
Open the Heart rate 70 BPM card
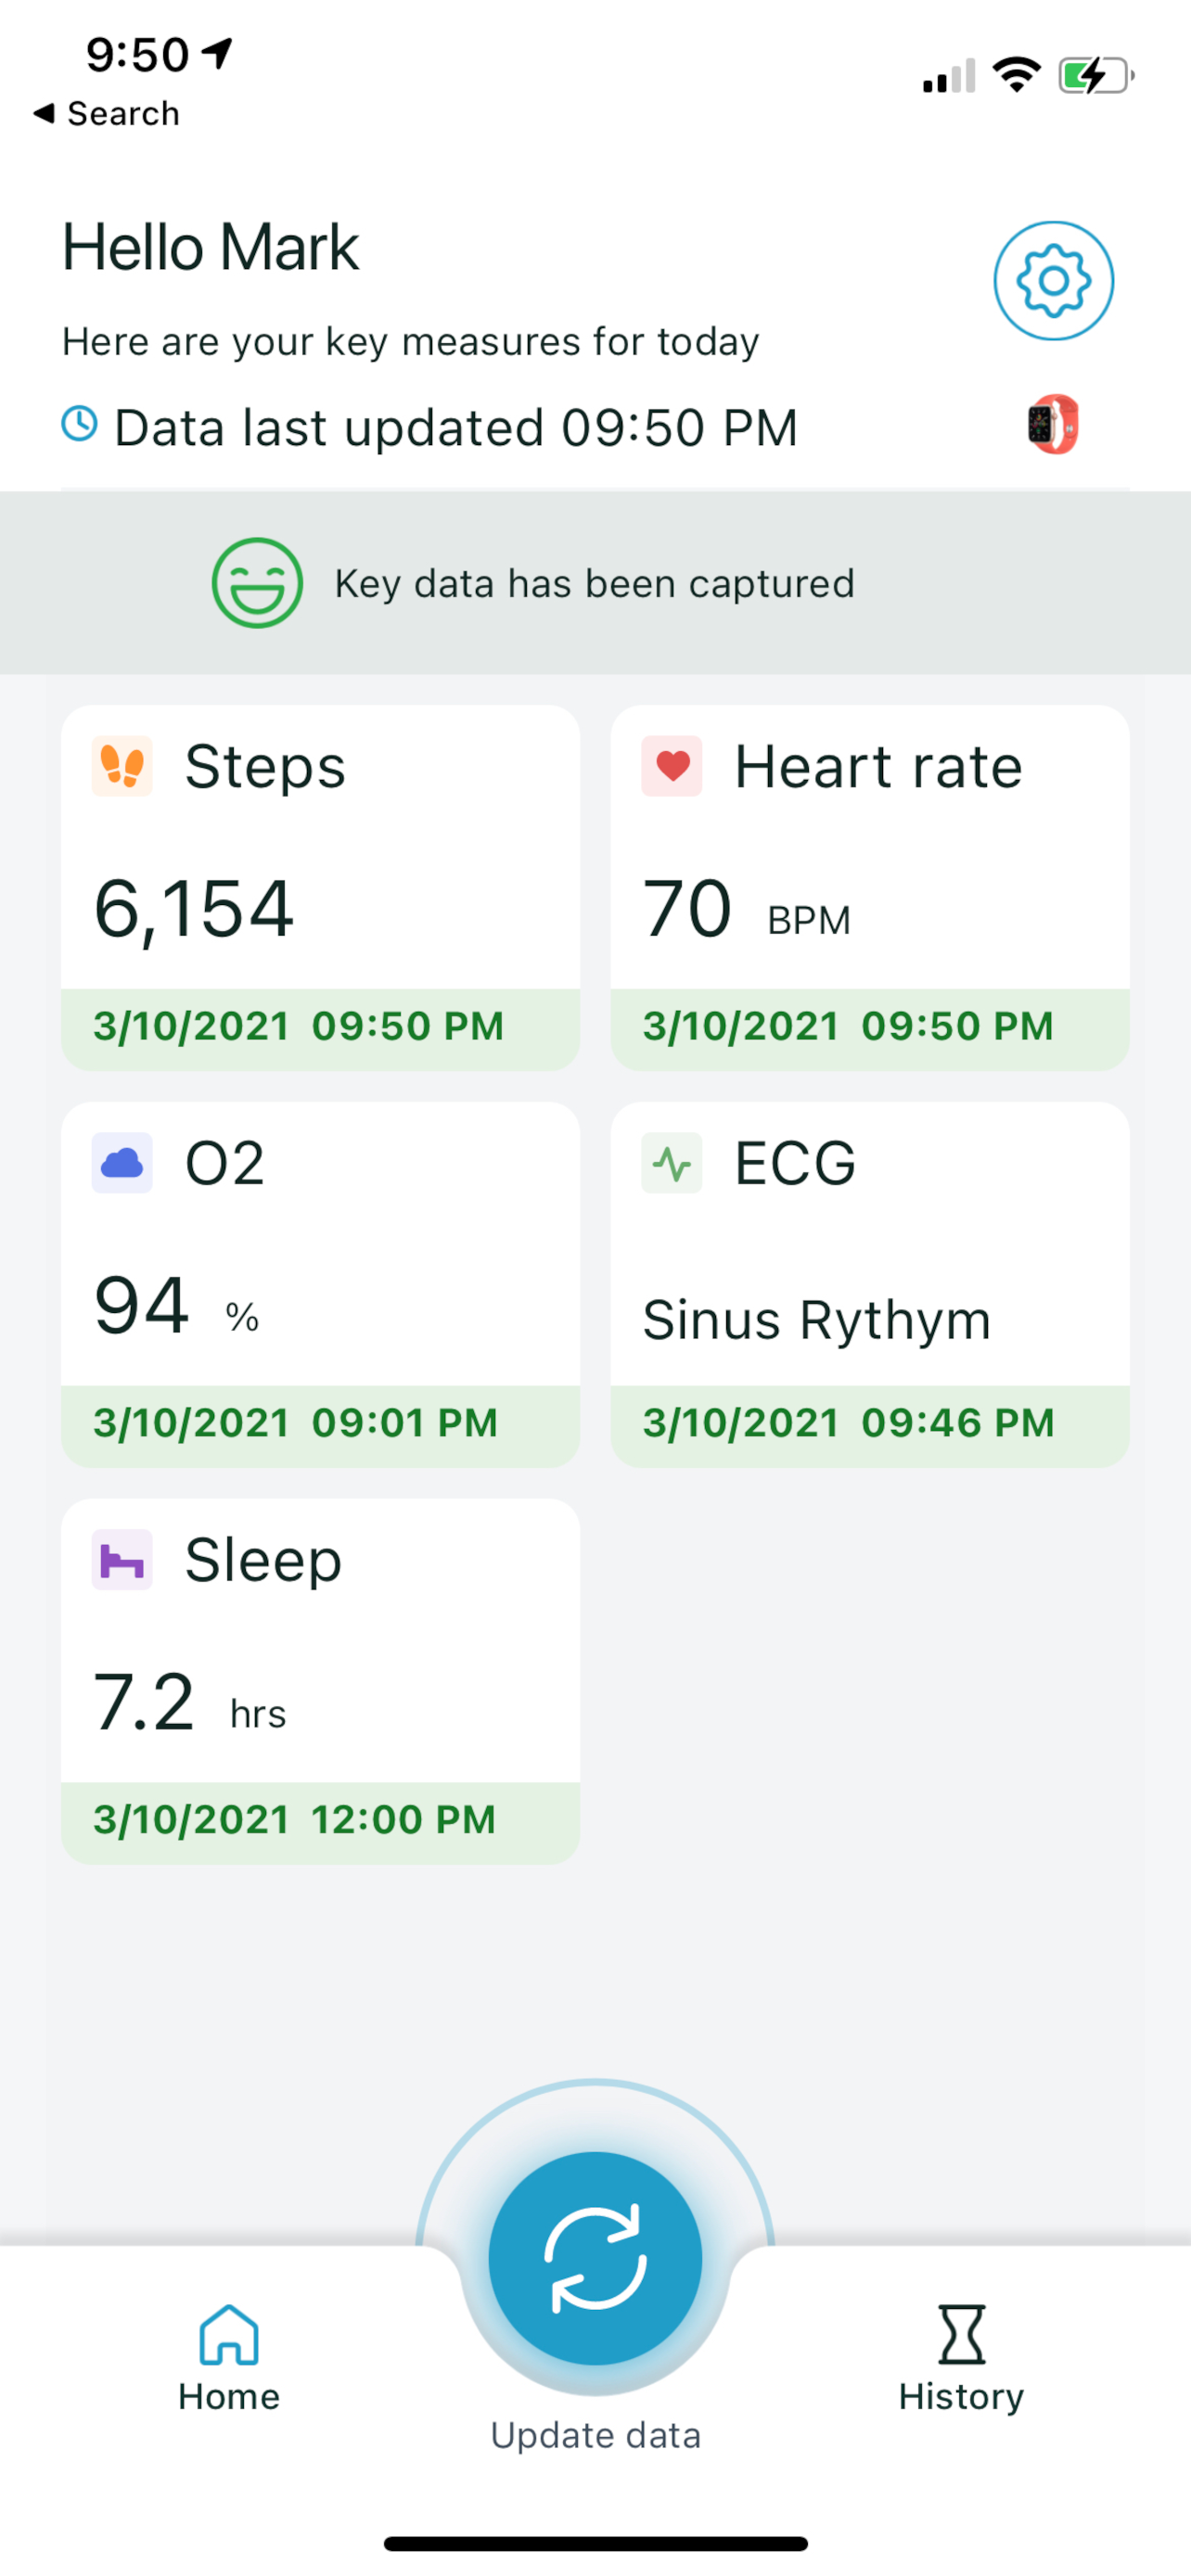pos(870,888)
